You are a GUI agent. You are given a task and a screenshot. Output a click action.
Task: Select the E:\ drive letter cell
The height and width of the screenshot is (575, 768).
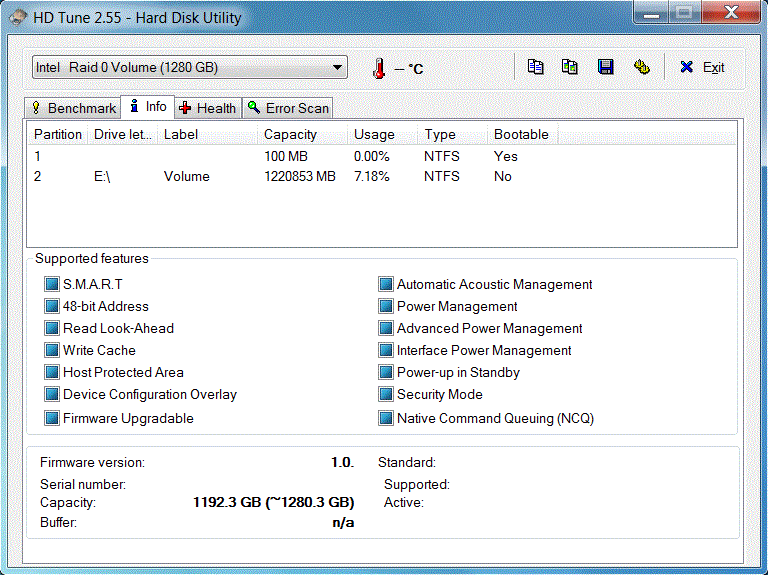tap(102, 176)
